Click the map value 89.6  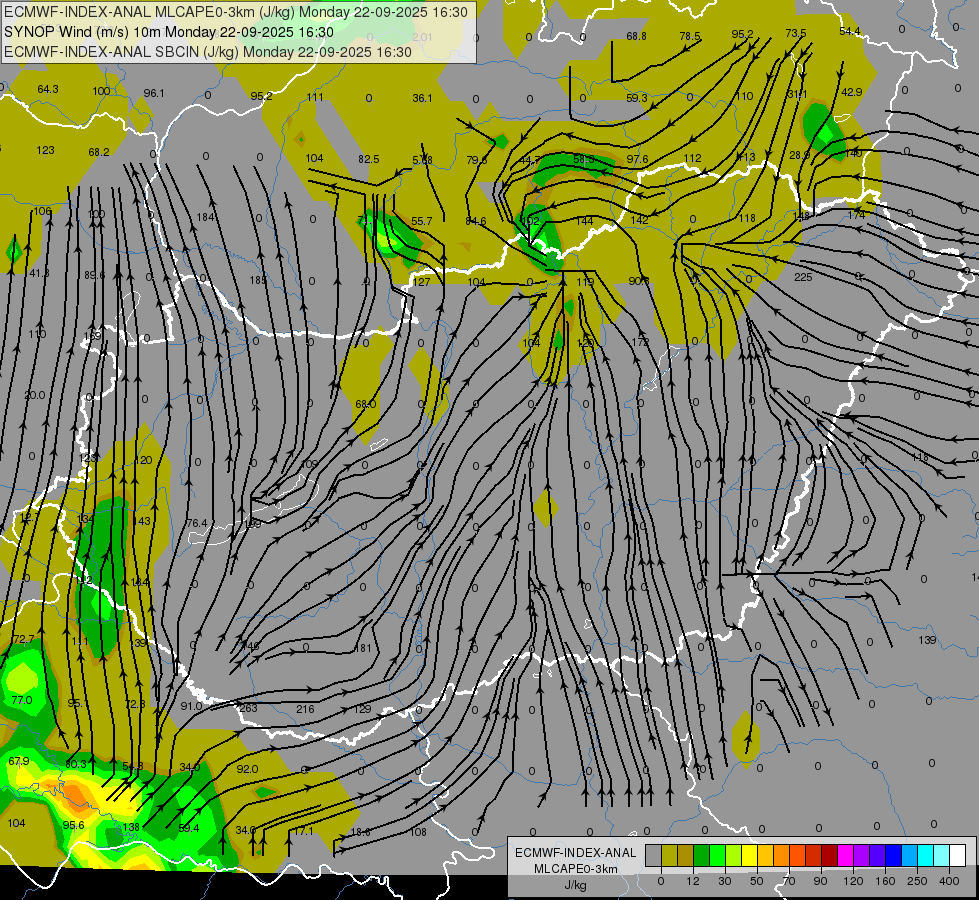(94, 275)
